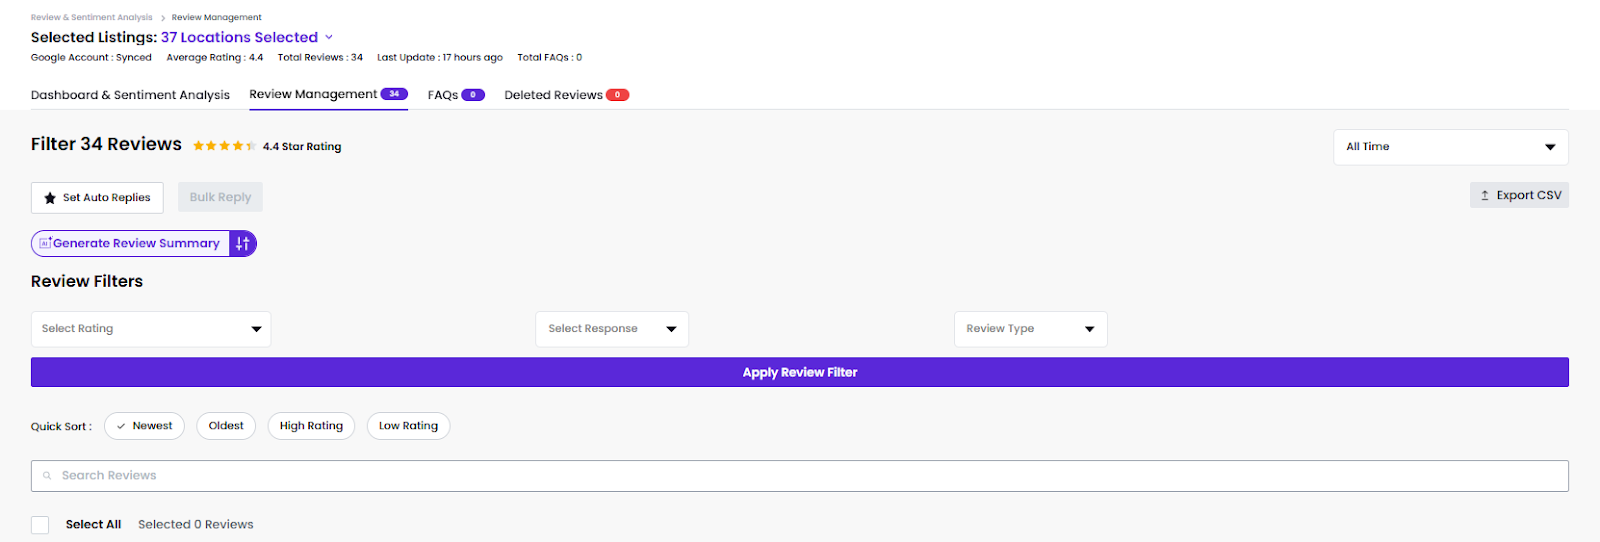The height and width of the screenshot is (542, 1600).
Task: Click Set Auto Replies button
Action: click(97, 198)
